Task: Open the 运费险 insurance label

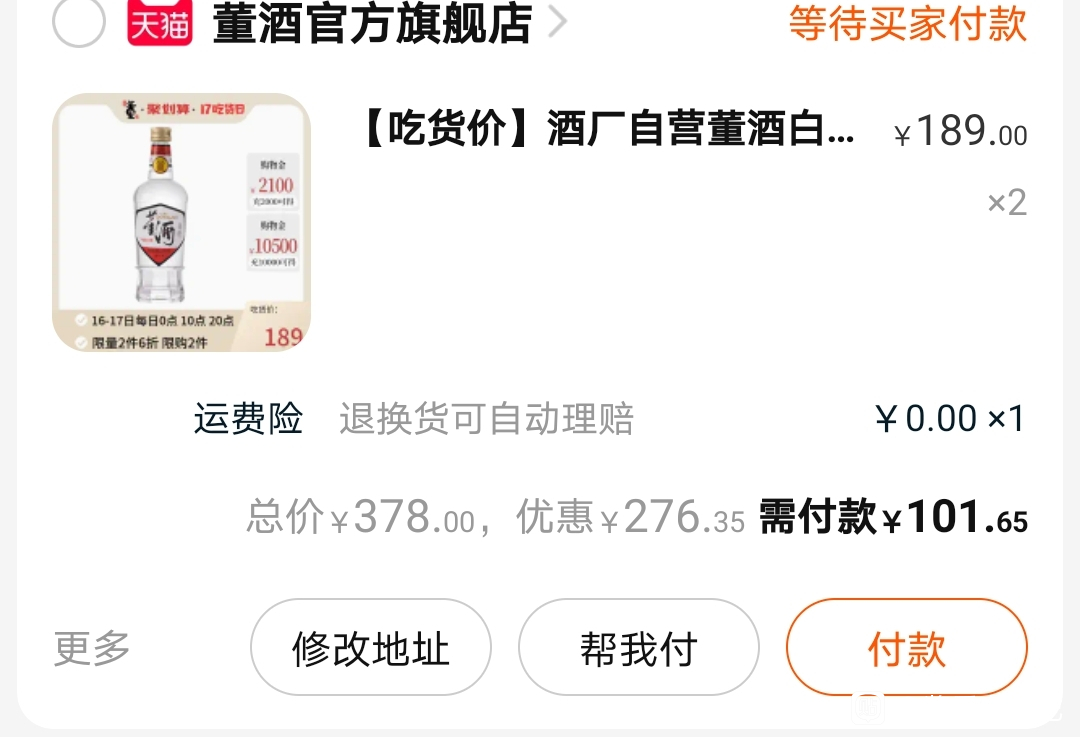Action: (248, 418)
